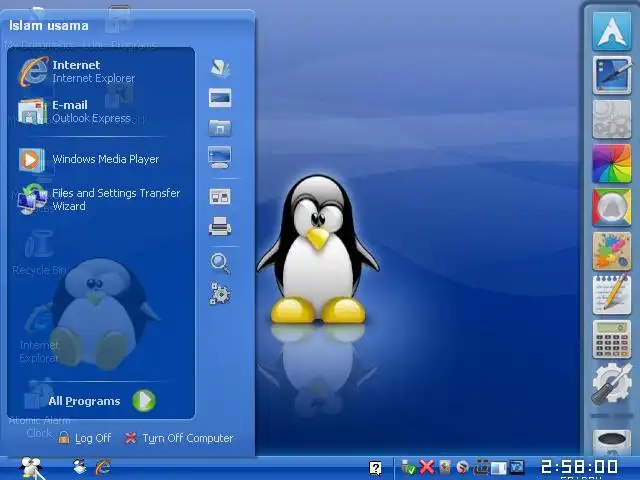Click the question mark help icon on taskbar
Viewport: 640px width, 480px height.
376,468
